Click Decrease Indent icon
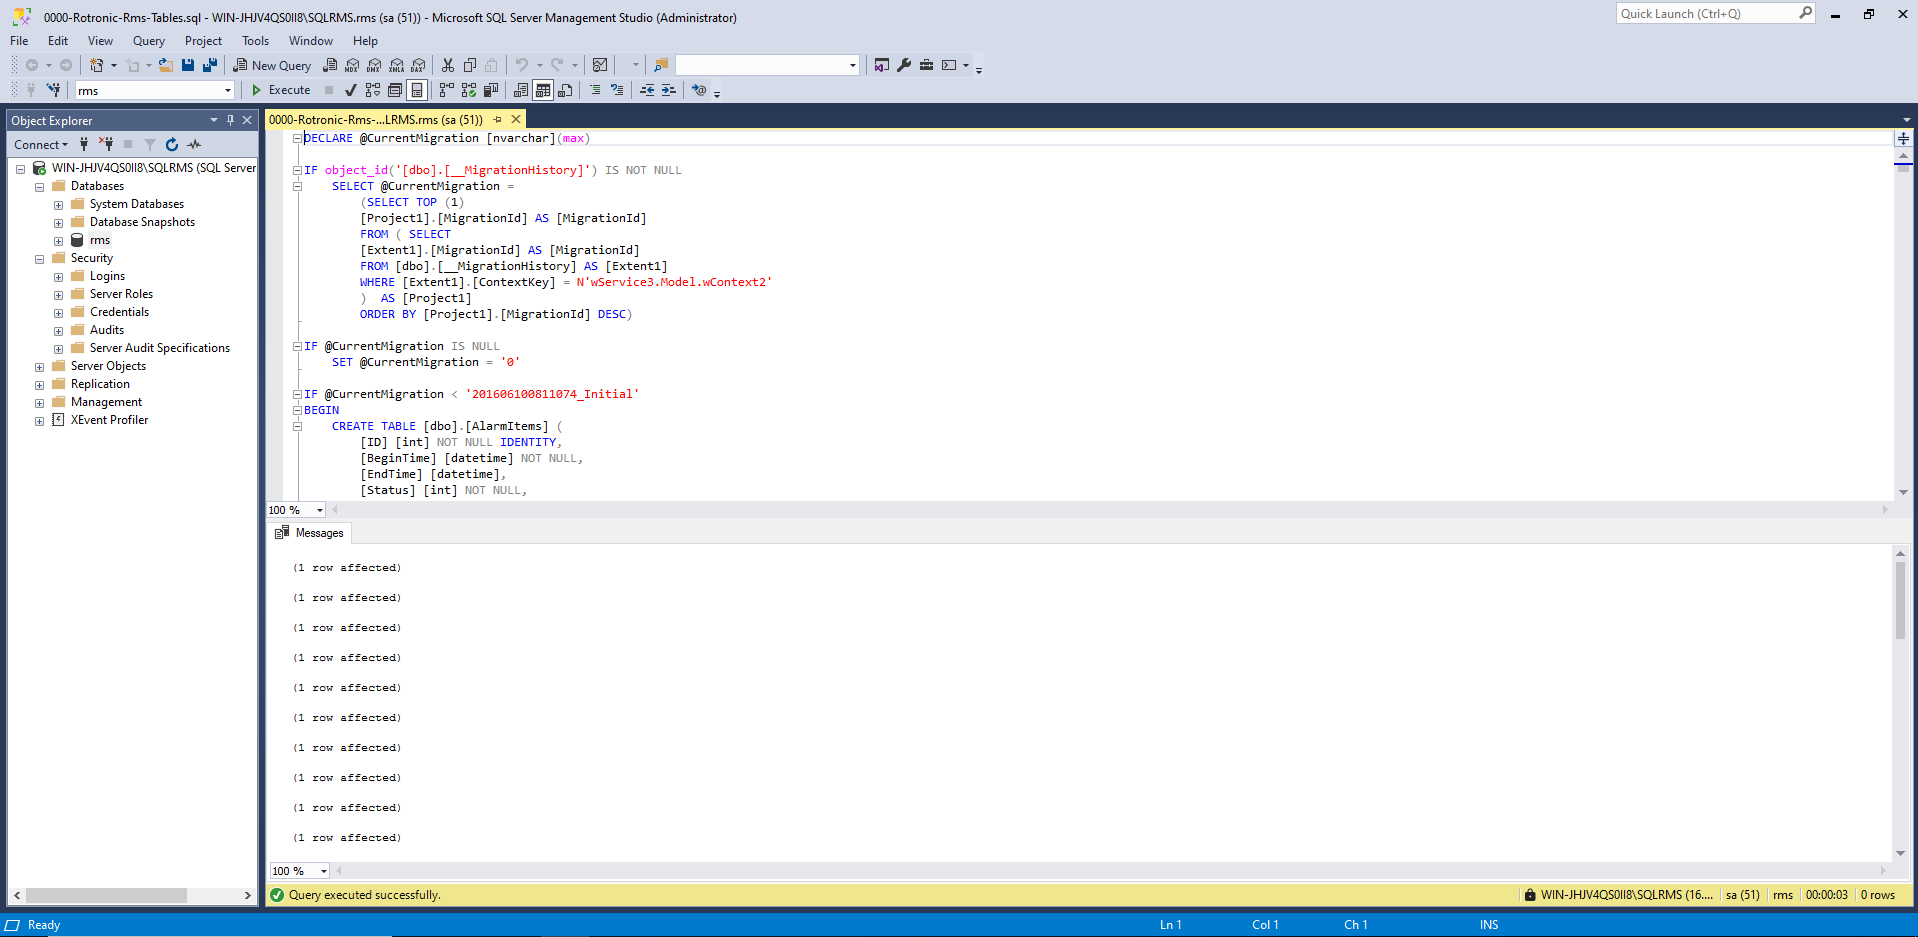The height and width of the screenshot is (937, 1918). [x=647, y=90]
